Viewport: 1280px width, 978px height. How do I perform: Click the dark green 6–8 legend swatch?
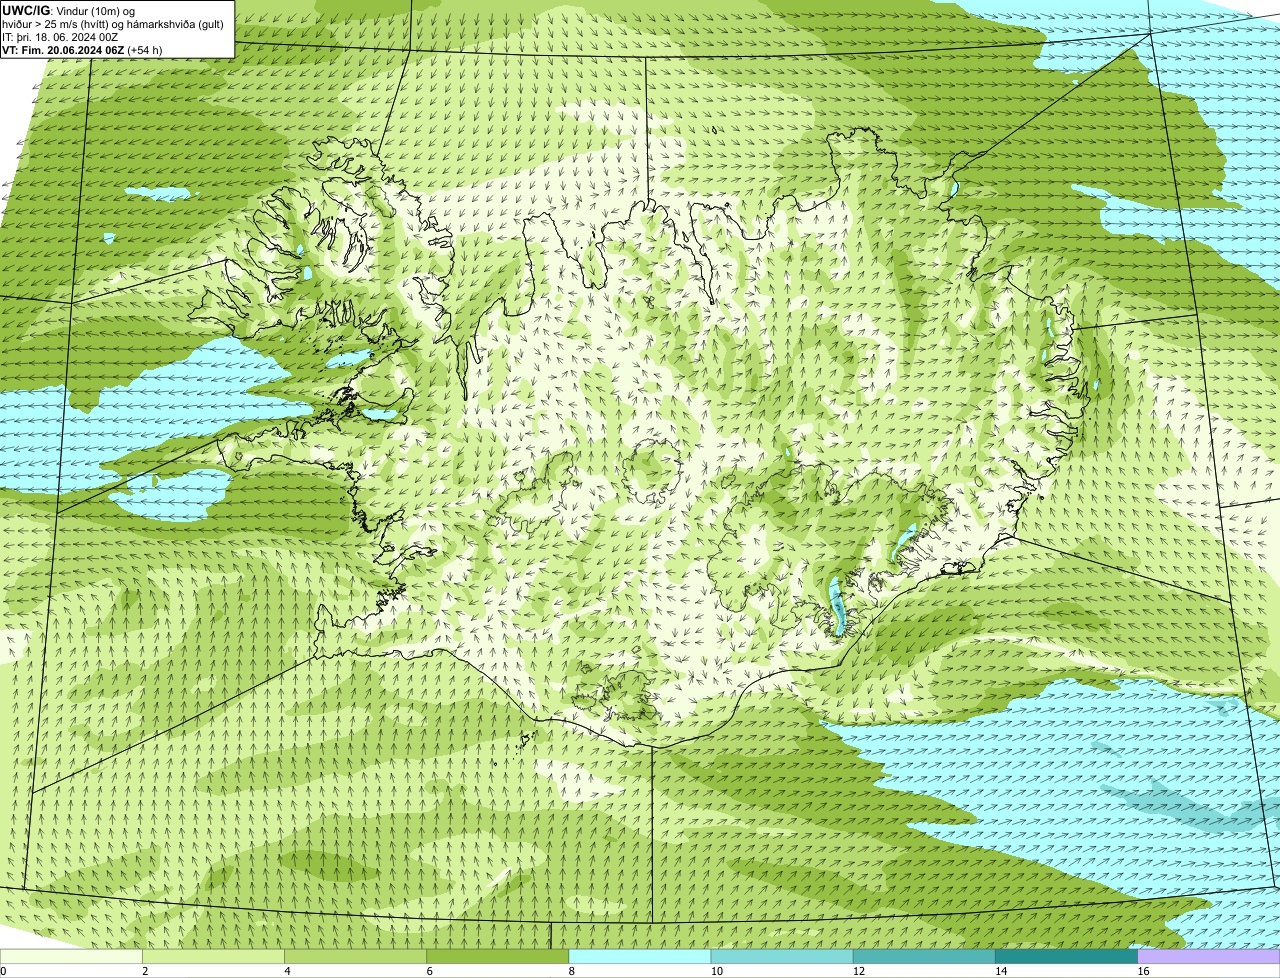[498, 957]
